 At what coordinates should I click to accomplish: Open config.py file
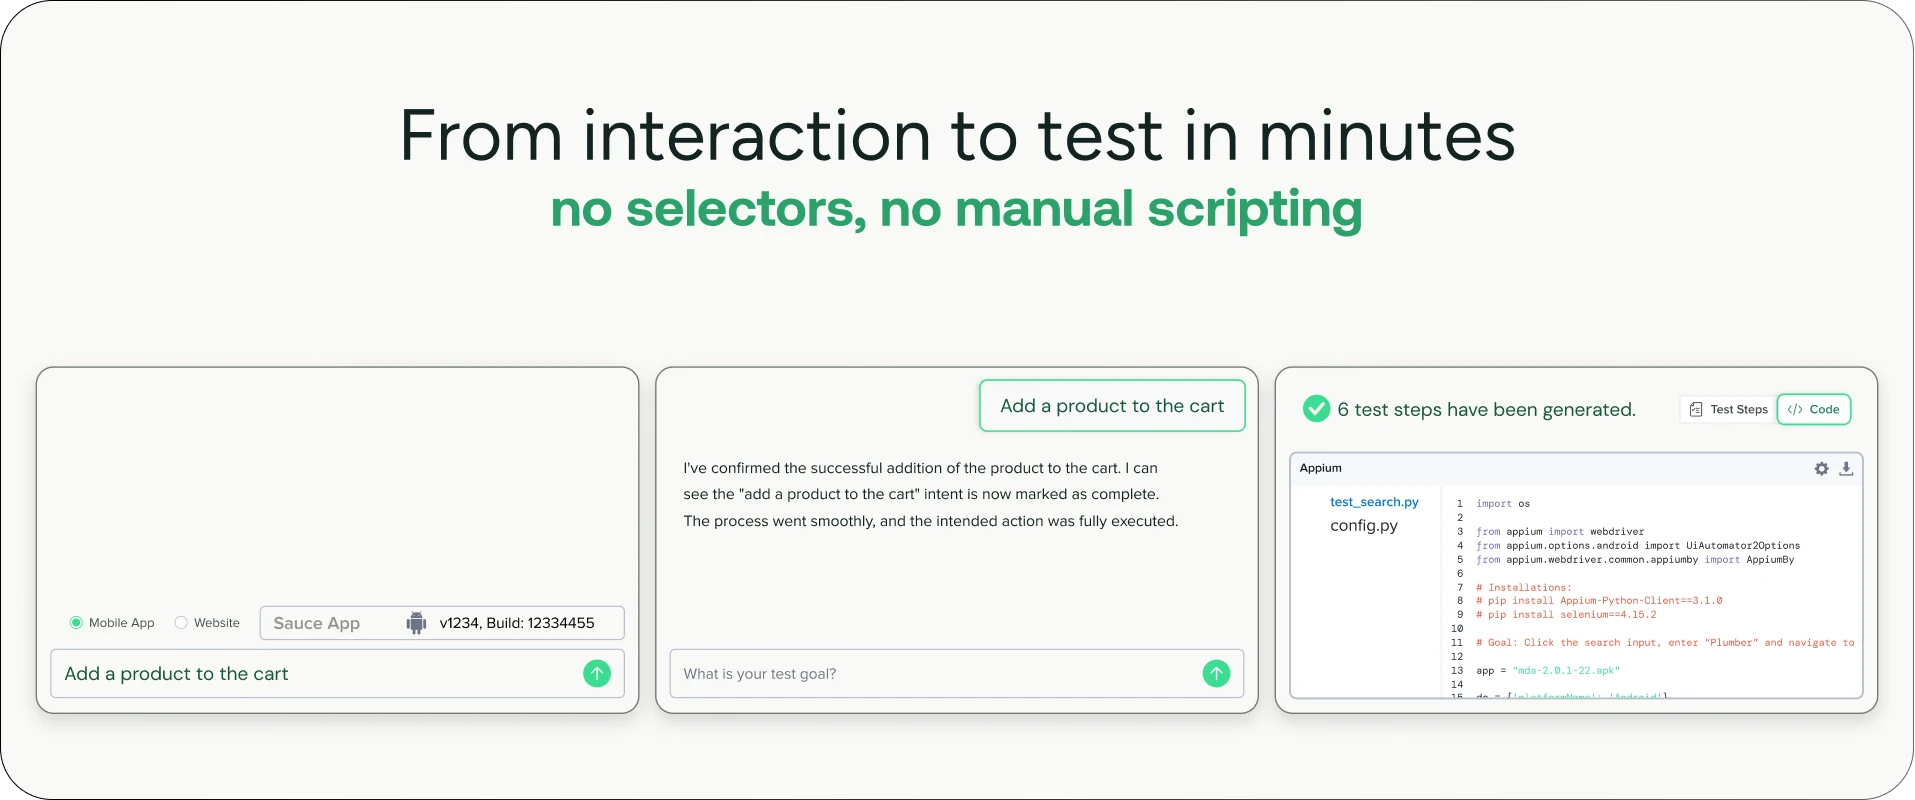click(x=1364, y=525)
